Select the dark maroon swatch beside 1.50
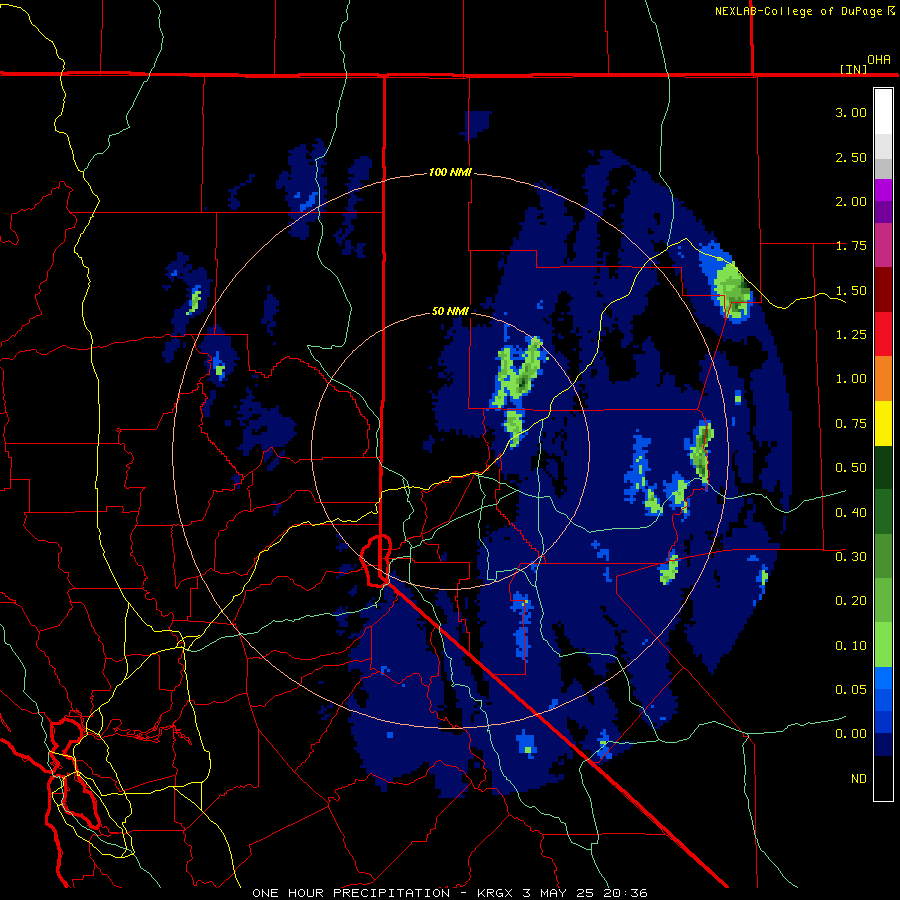 [883, 290]
